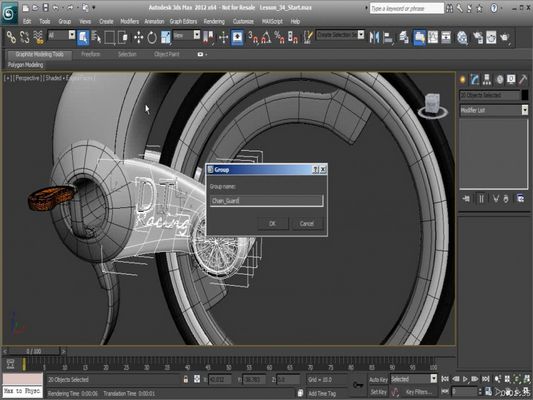Open the Group menu
The width and height of the screenshot is (533, 400).
click(65, 21)
